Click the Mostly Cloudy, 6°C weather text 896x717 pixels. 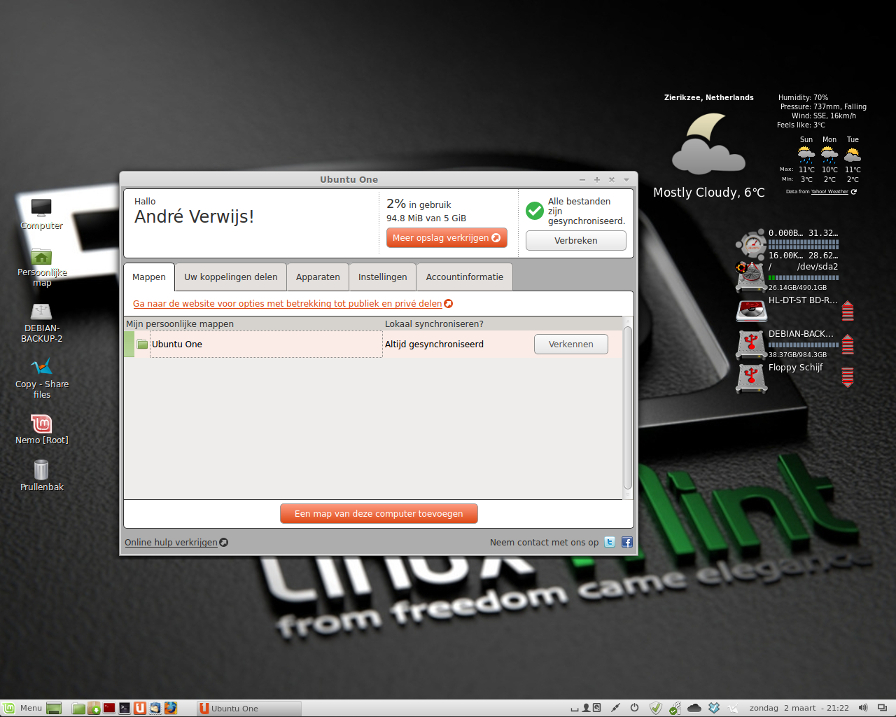709,193
